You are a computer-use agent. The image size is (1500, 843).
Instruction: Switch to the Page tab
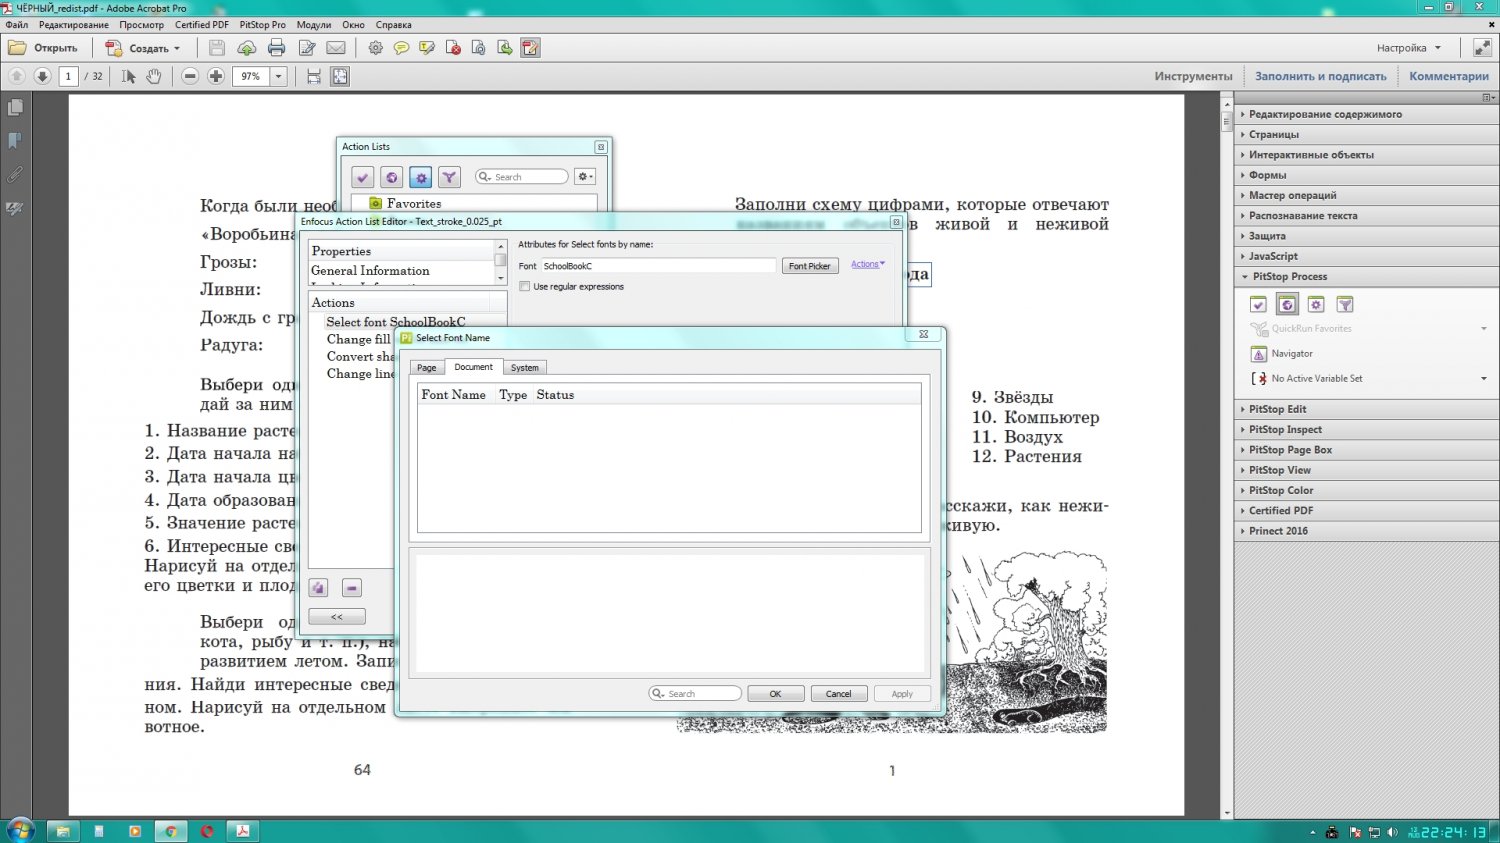[x=427, y=368]
